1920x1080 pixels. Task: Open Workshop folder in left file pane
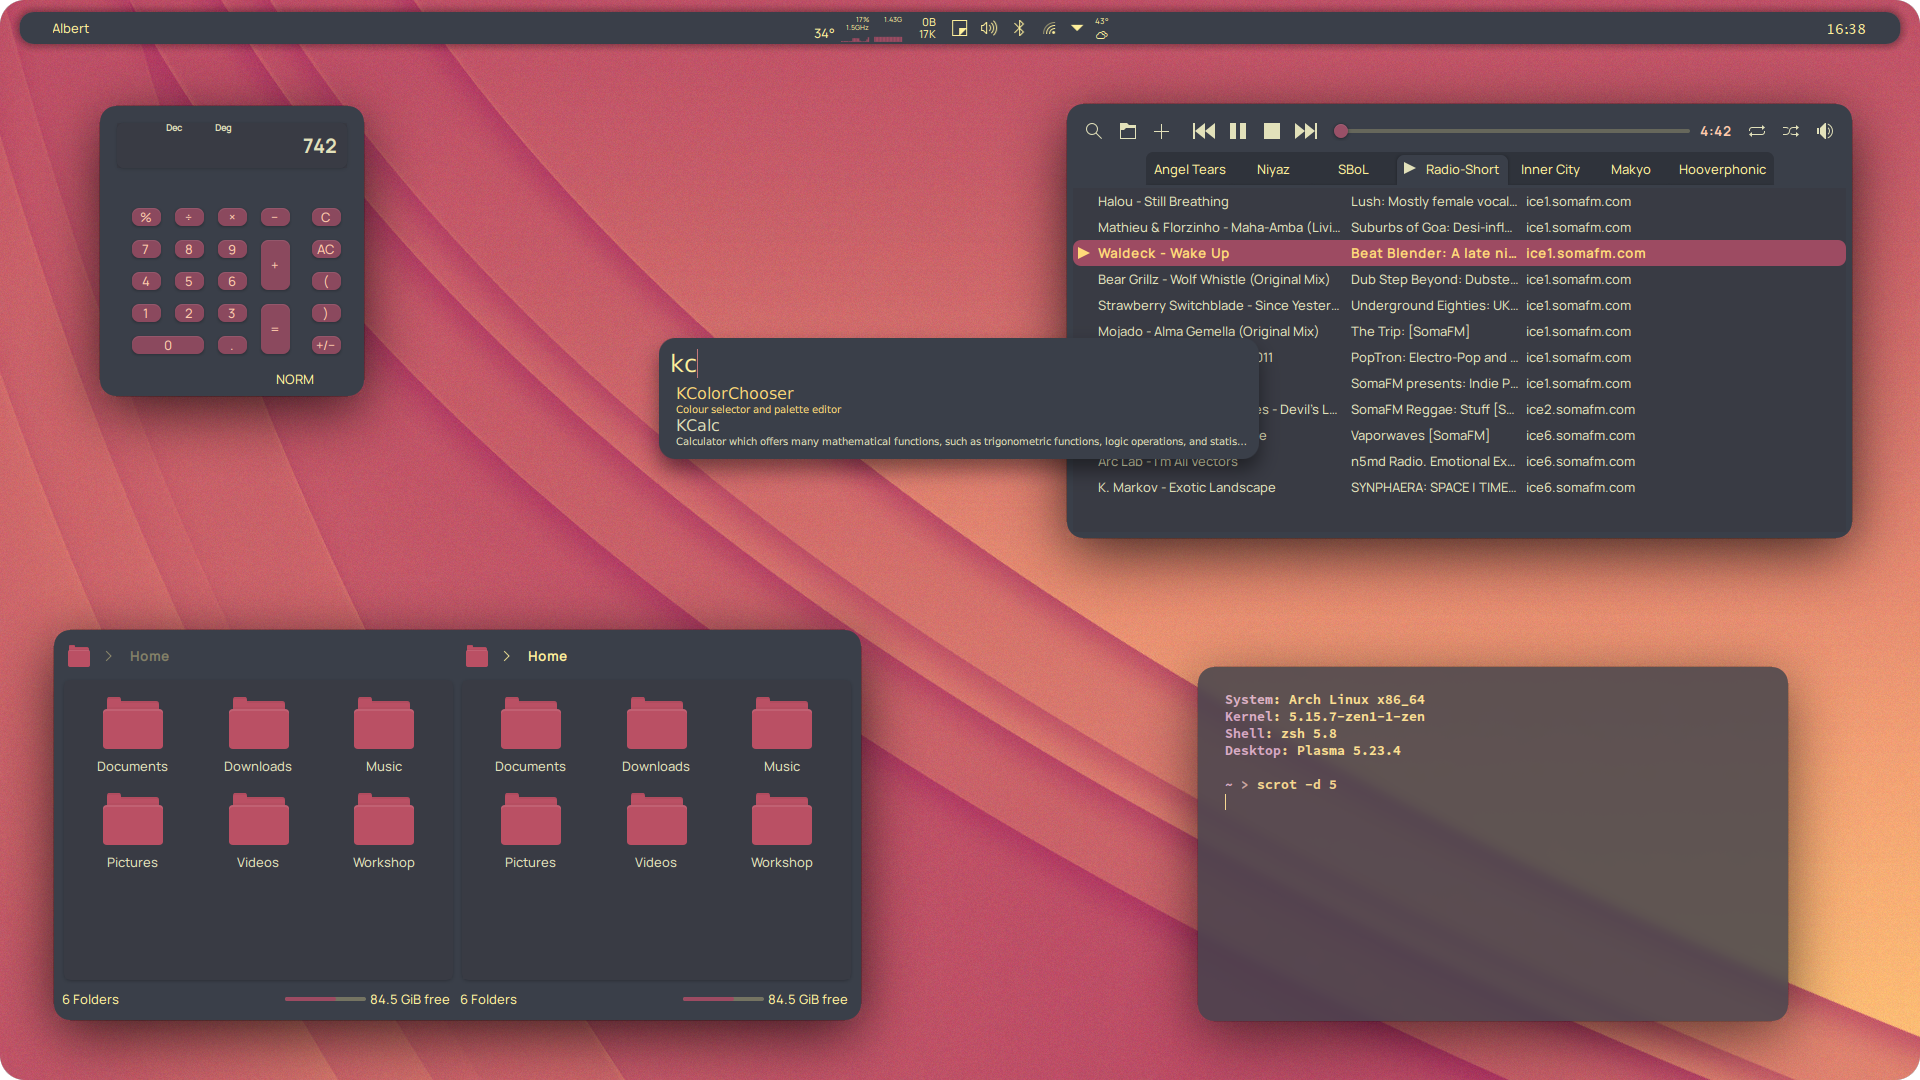[x=384, y=831]
